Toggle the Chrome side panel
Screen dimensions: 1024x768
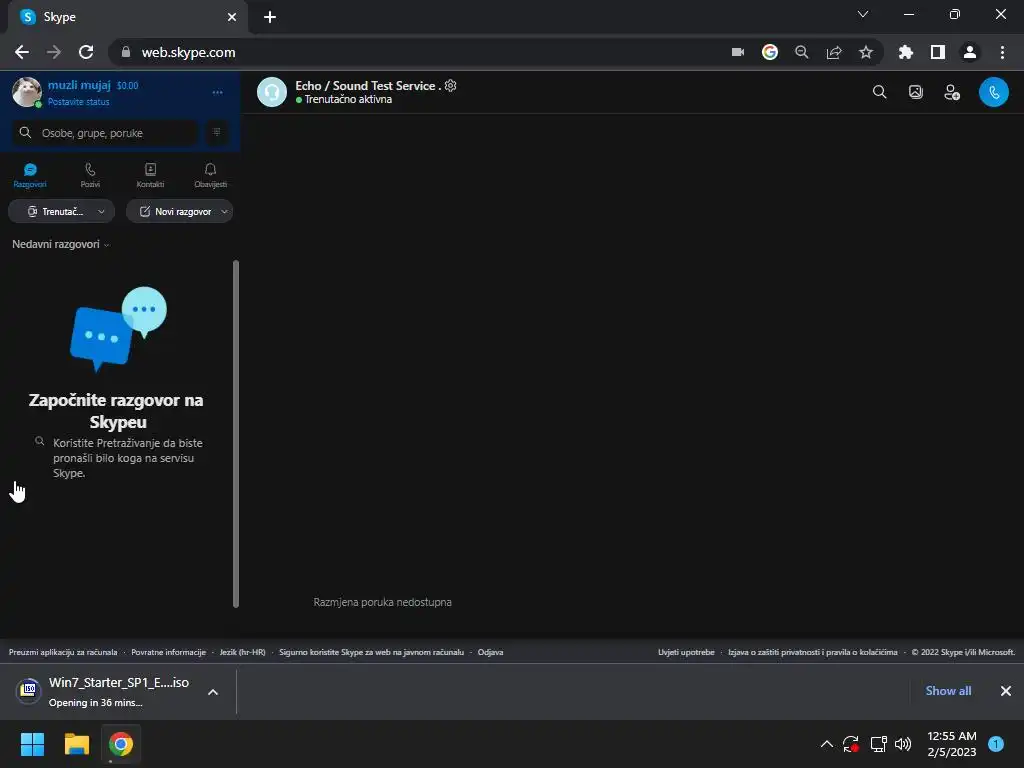pyautogui.click(x=938, y=52)
